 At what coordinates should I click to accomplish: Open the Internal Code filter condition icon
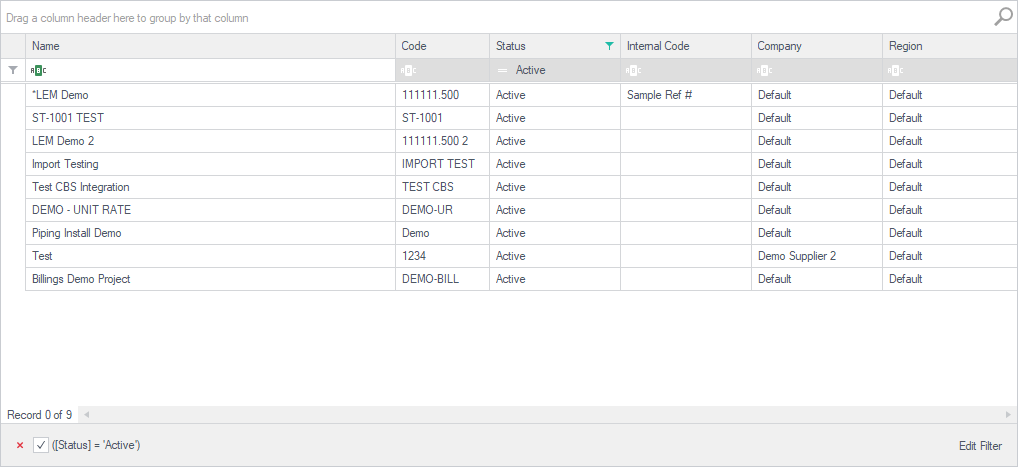click(634, 70)
